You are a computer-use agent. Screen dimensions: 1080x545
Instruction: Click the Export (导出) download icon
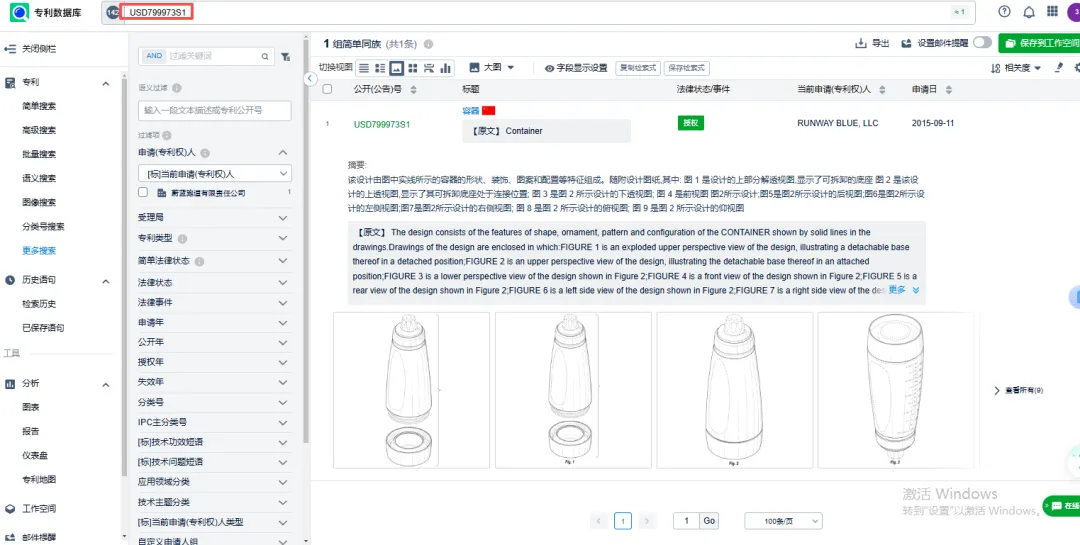[x=861, y=44]
